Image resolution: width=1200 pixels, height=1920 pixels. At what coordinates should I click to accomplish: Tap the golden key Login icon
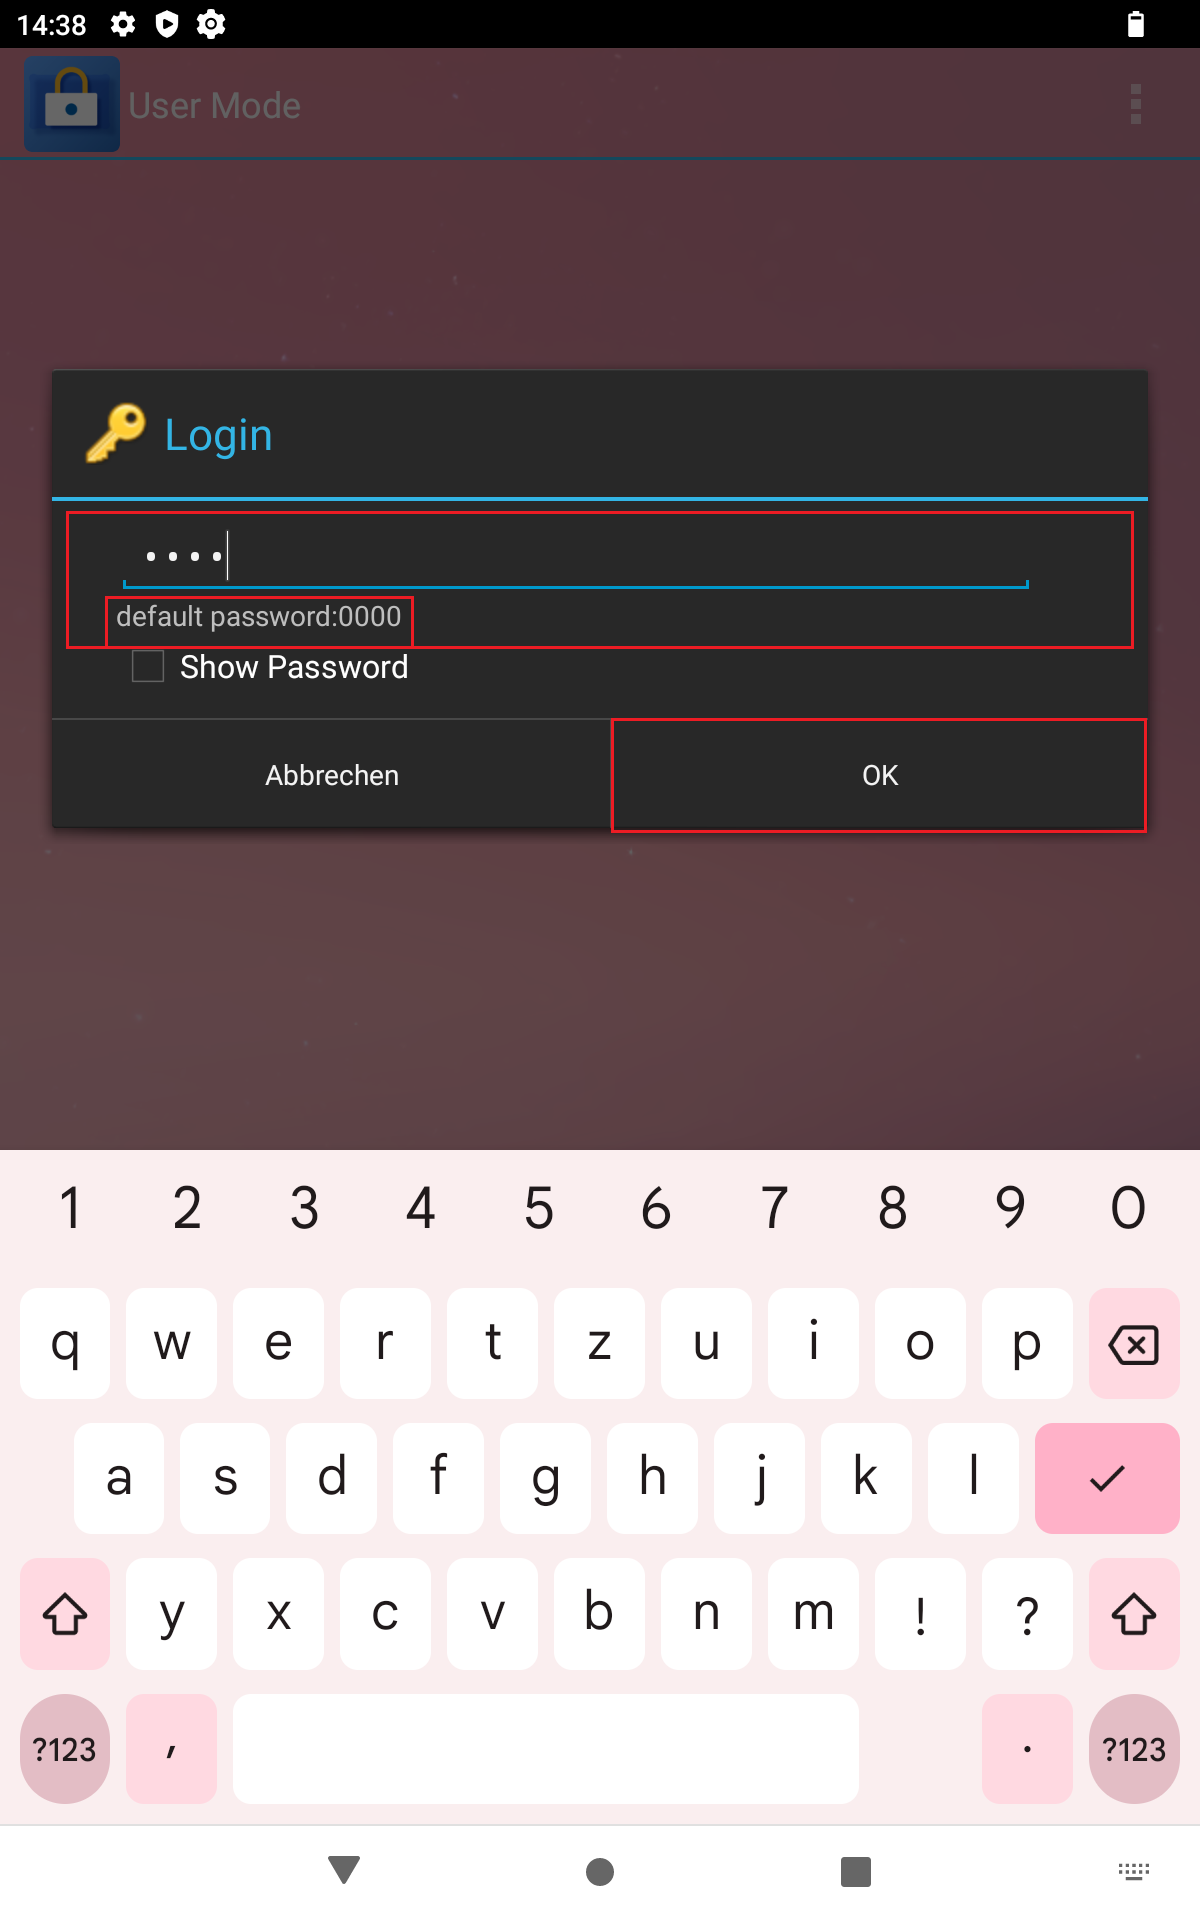point(116,433)
